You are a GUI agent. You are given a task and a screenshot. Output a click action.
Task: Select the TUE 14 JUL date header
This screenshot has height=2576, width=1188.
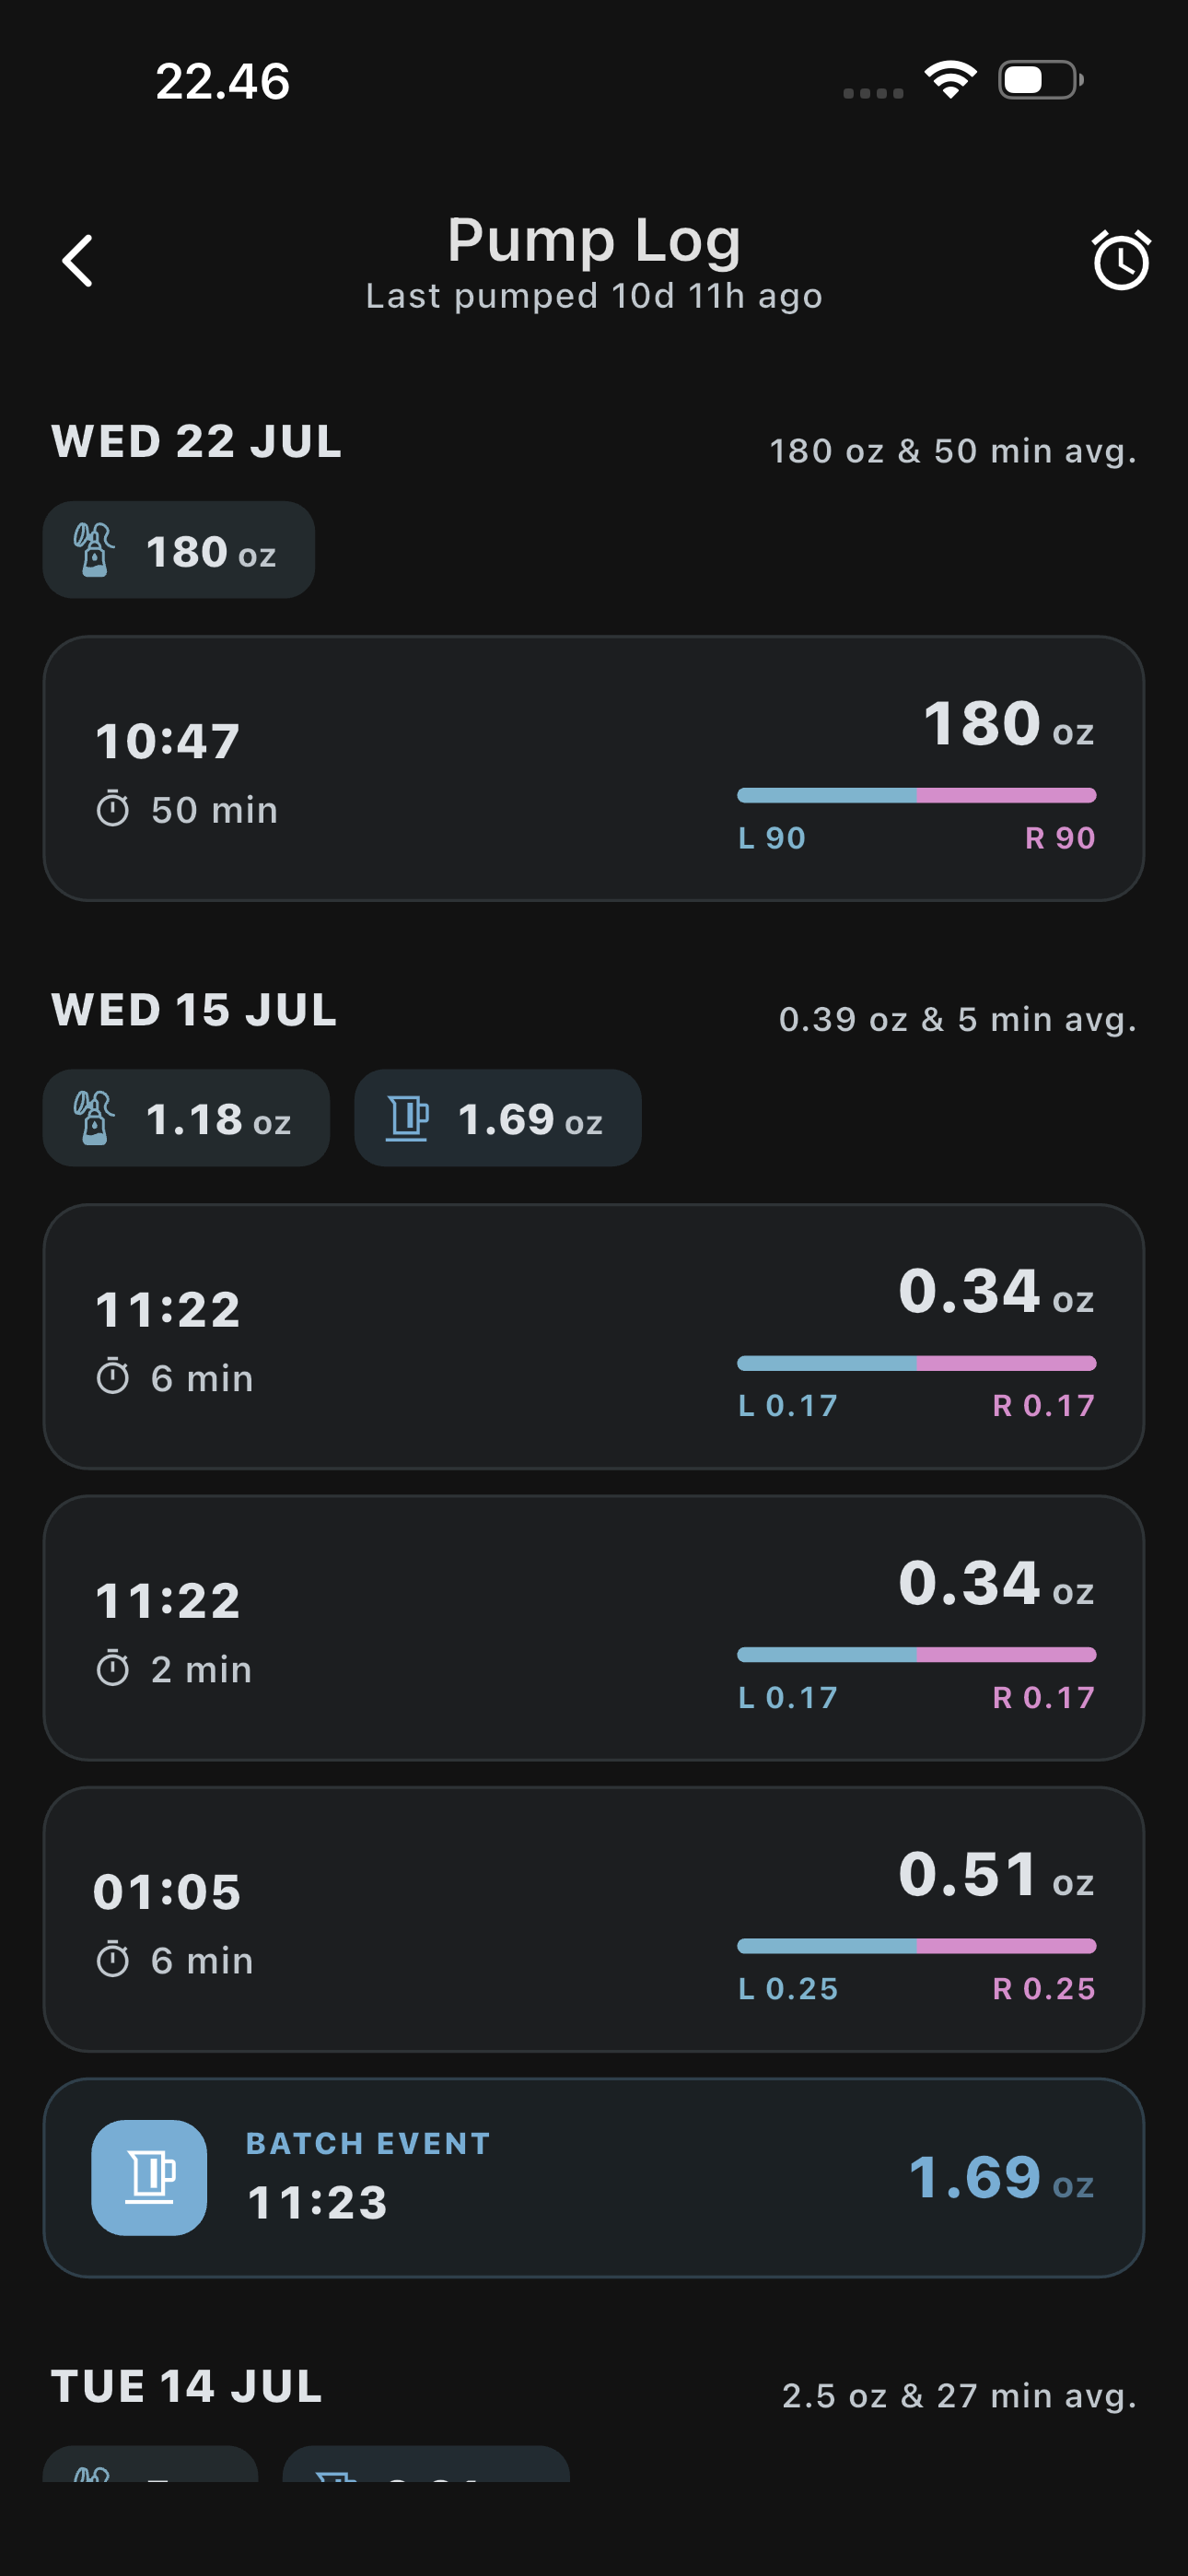pyautogui.click(x=187, y=2386)
